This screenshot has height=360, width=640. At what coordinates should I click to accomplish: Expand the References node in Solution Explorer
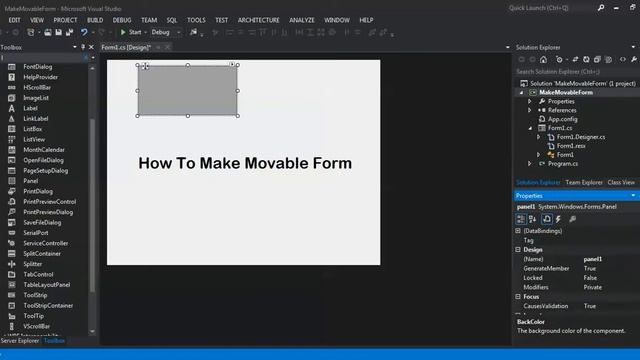point(529,110)
